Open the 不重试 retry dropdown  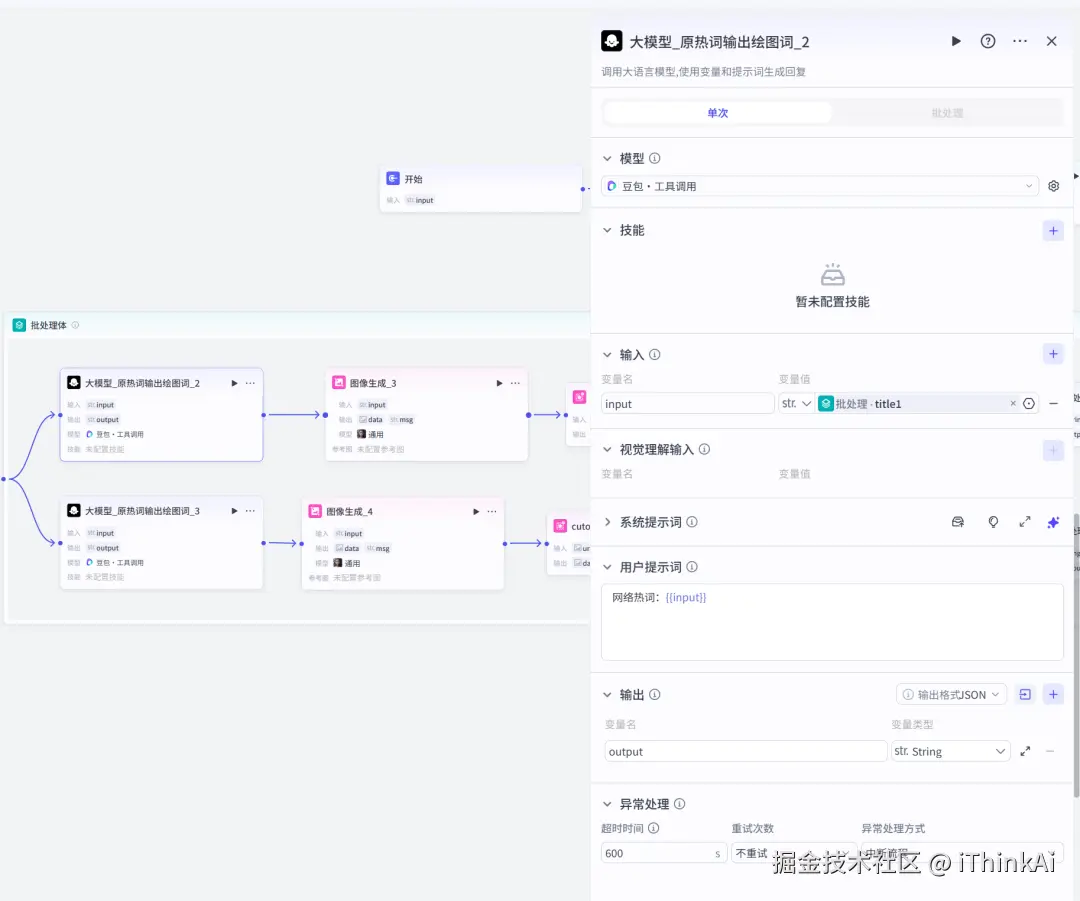[793, 853]
